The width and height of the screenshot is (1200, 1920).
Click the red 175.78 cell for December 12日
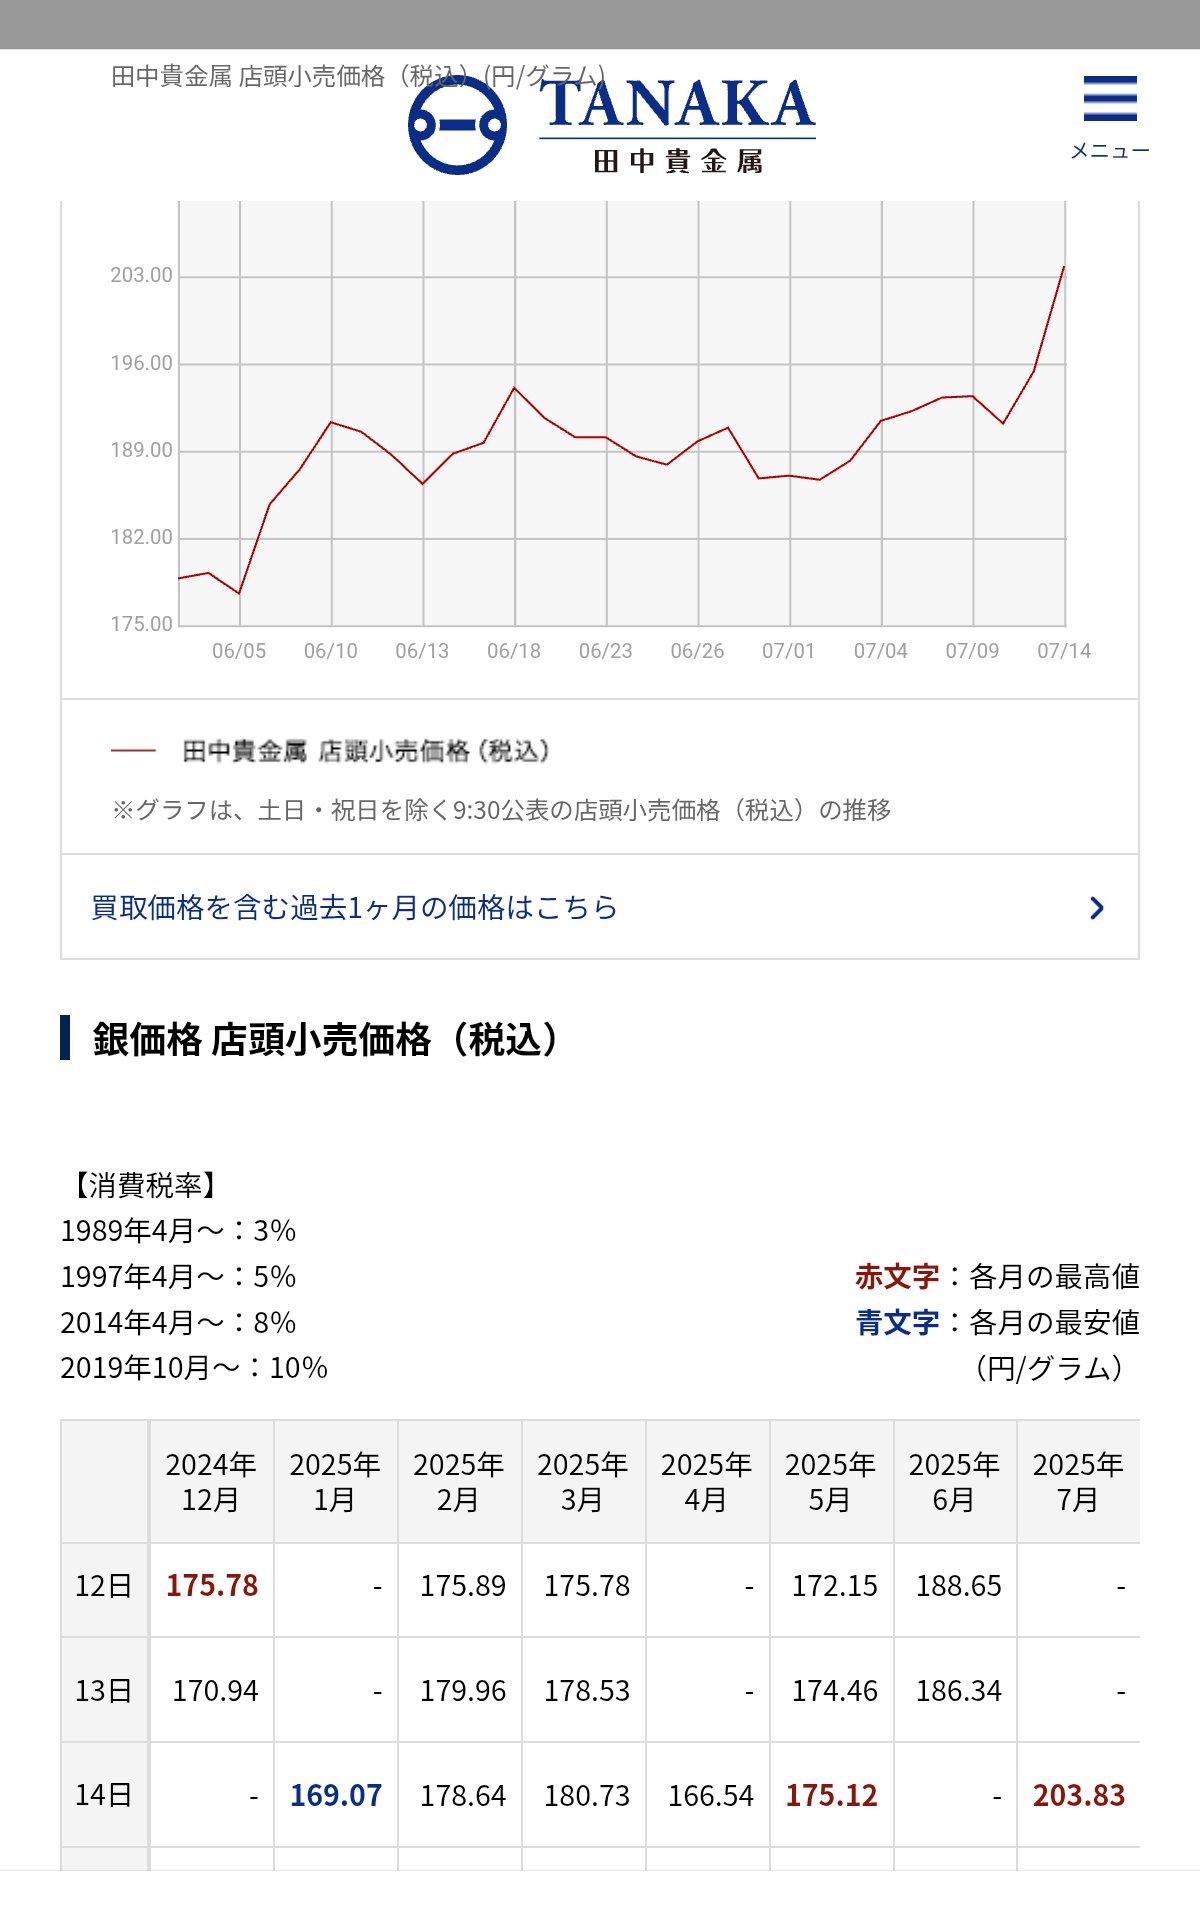point(212,1586)
